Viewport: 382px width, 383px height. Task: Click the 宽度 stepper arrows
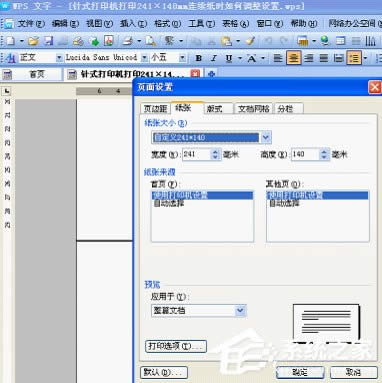click(x=216, y=154)
